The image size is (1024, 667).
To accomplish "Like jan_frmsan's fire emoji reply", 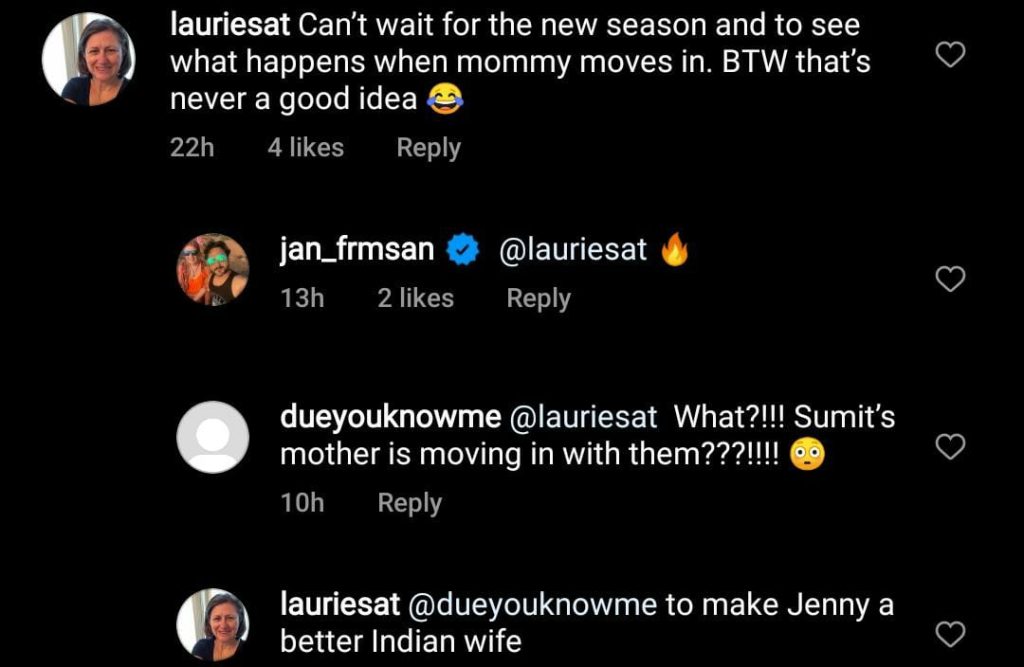I will [x=949, y=280].
